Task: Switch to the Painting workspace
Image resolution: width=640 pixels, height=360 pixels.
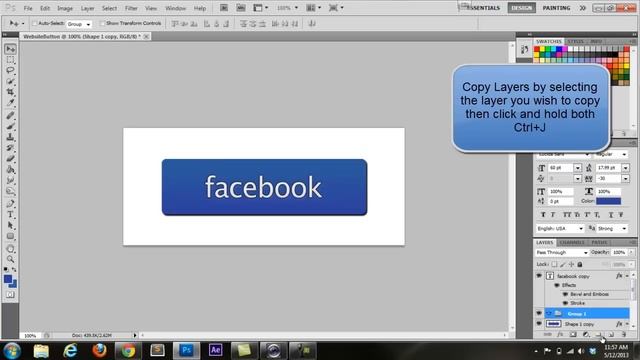Action: click(556, 8)
